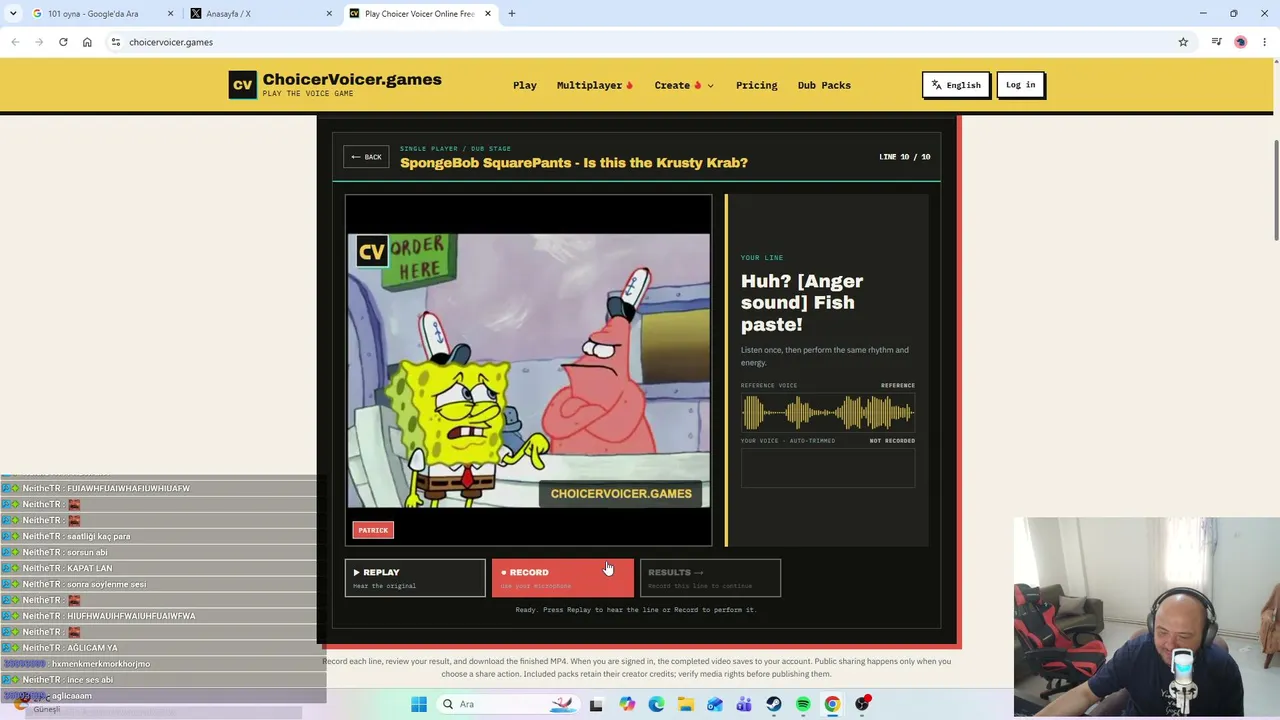The width and height of the screenshot is (1280, 720).
Task: Open the Chrome profile avatar
Action: point(1241,42)
